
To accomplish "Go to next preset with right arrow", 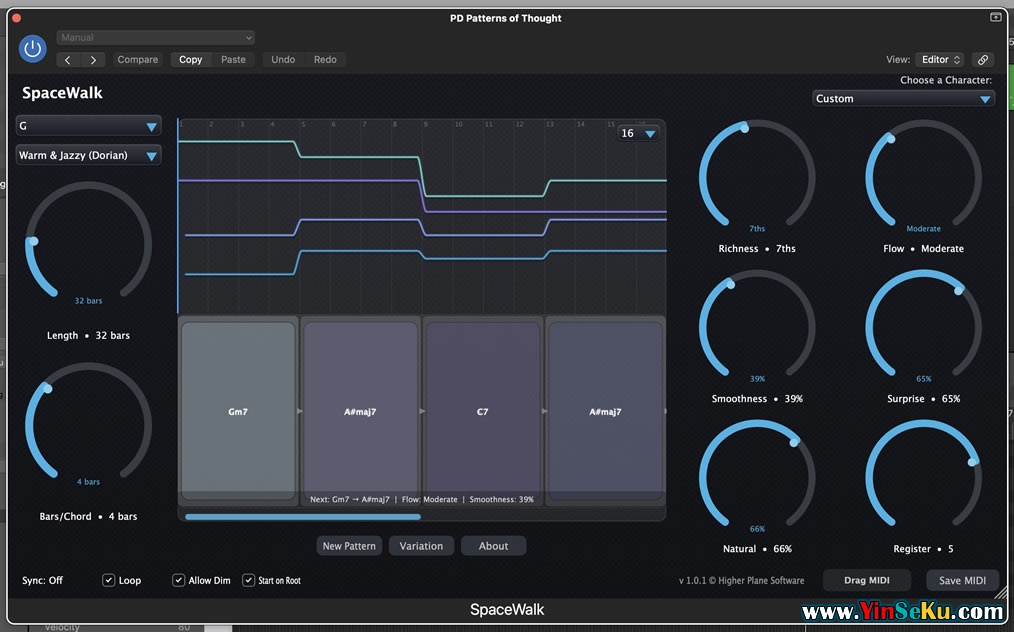I will click(x=93, y=60).
